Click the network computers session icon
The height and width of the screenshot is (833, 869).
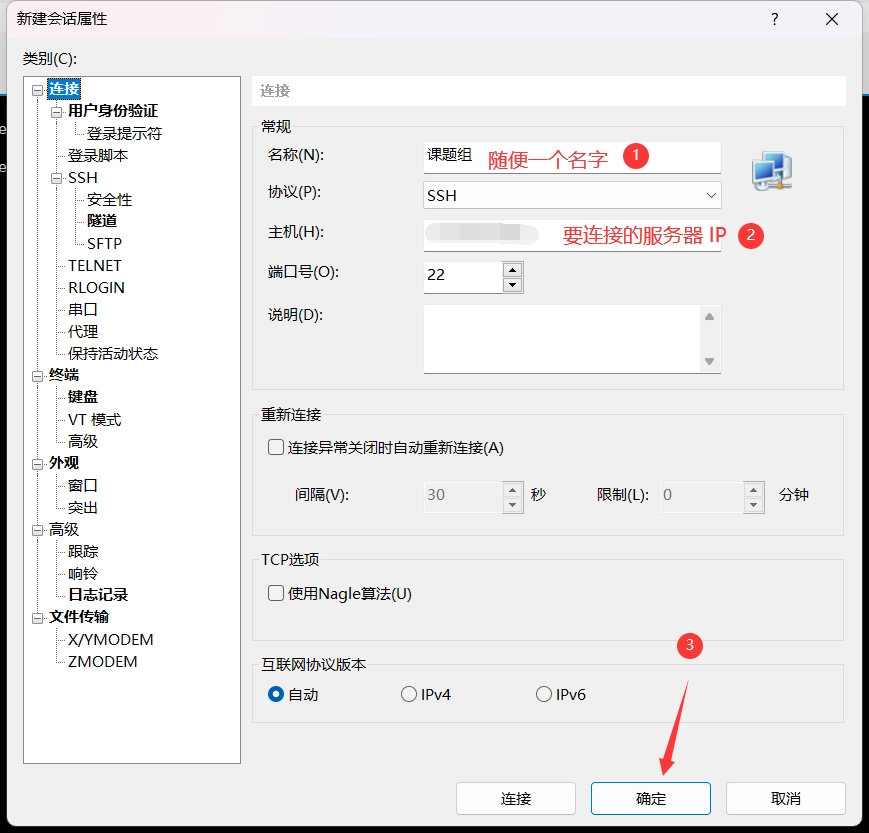pos(772,172)
